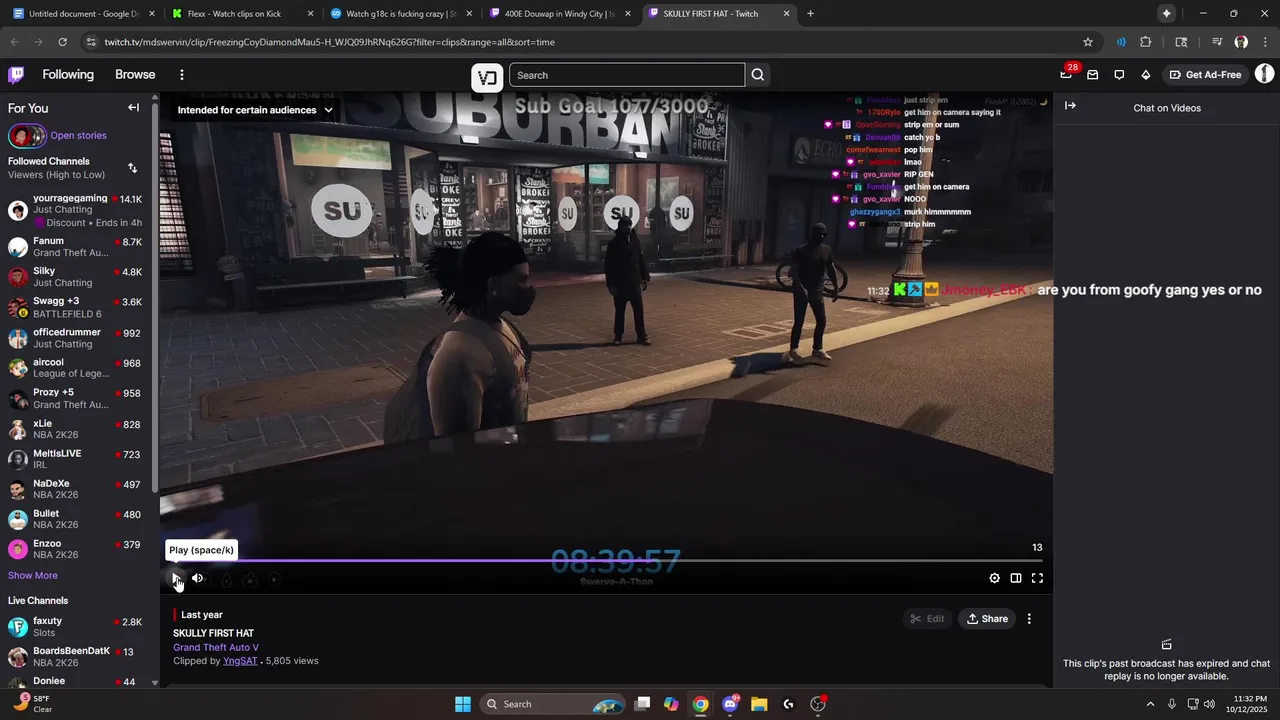Open clip more options menu
The width and height of the screenshot is (1280, 720).
pos(1029,619)
